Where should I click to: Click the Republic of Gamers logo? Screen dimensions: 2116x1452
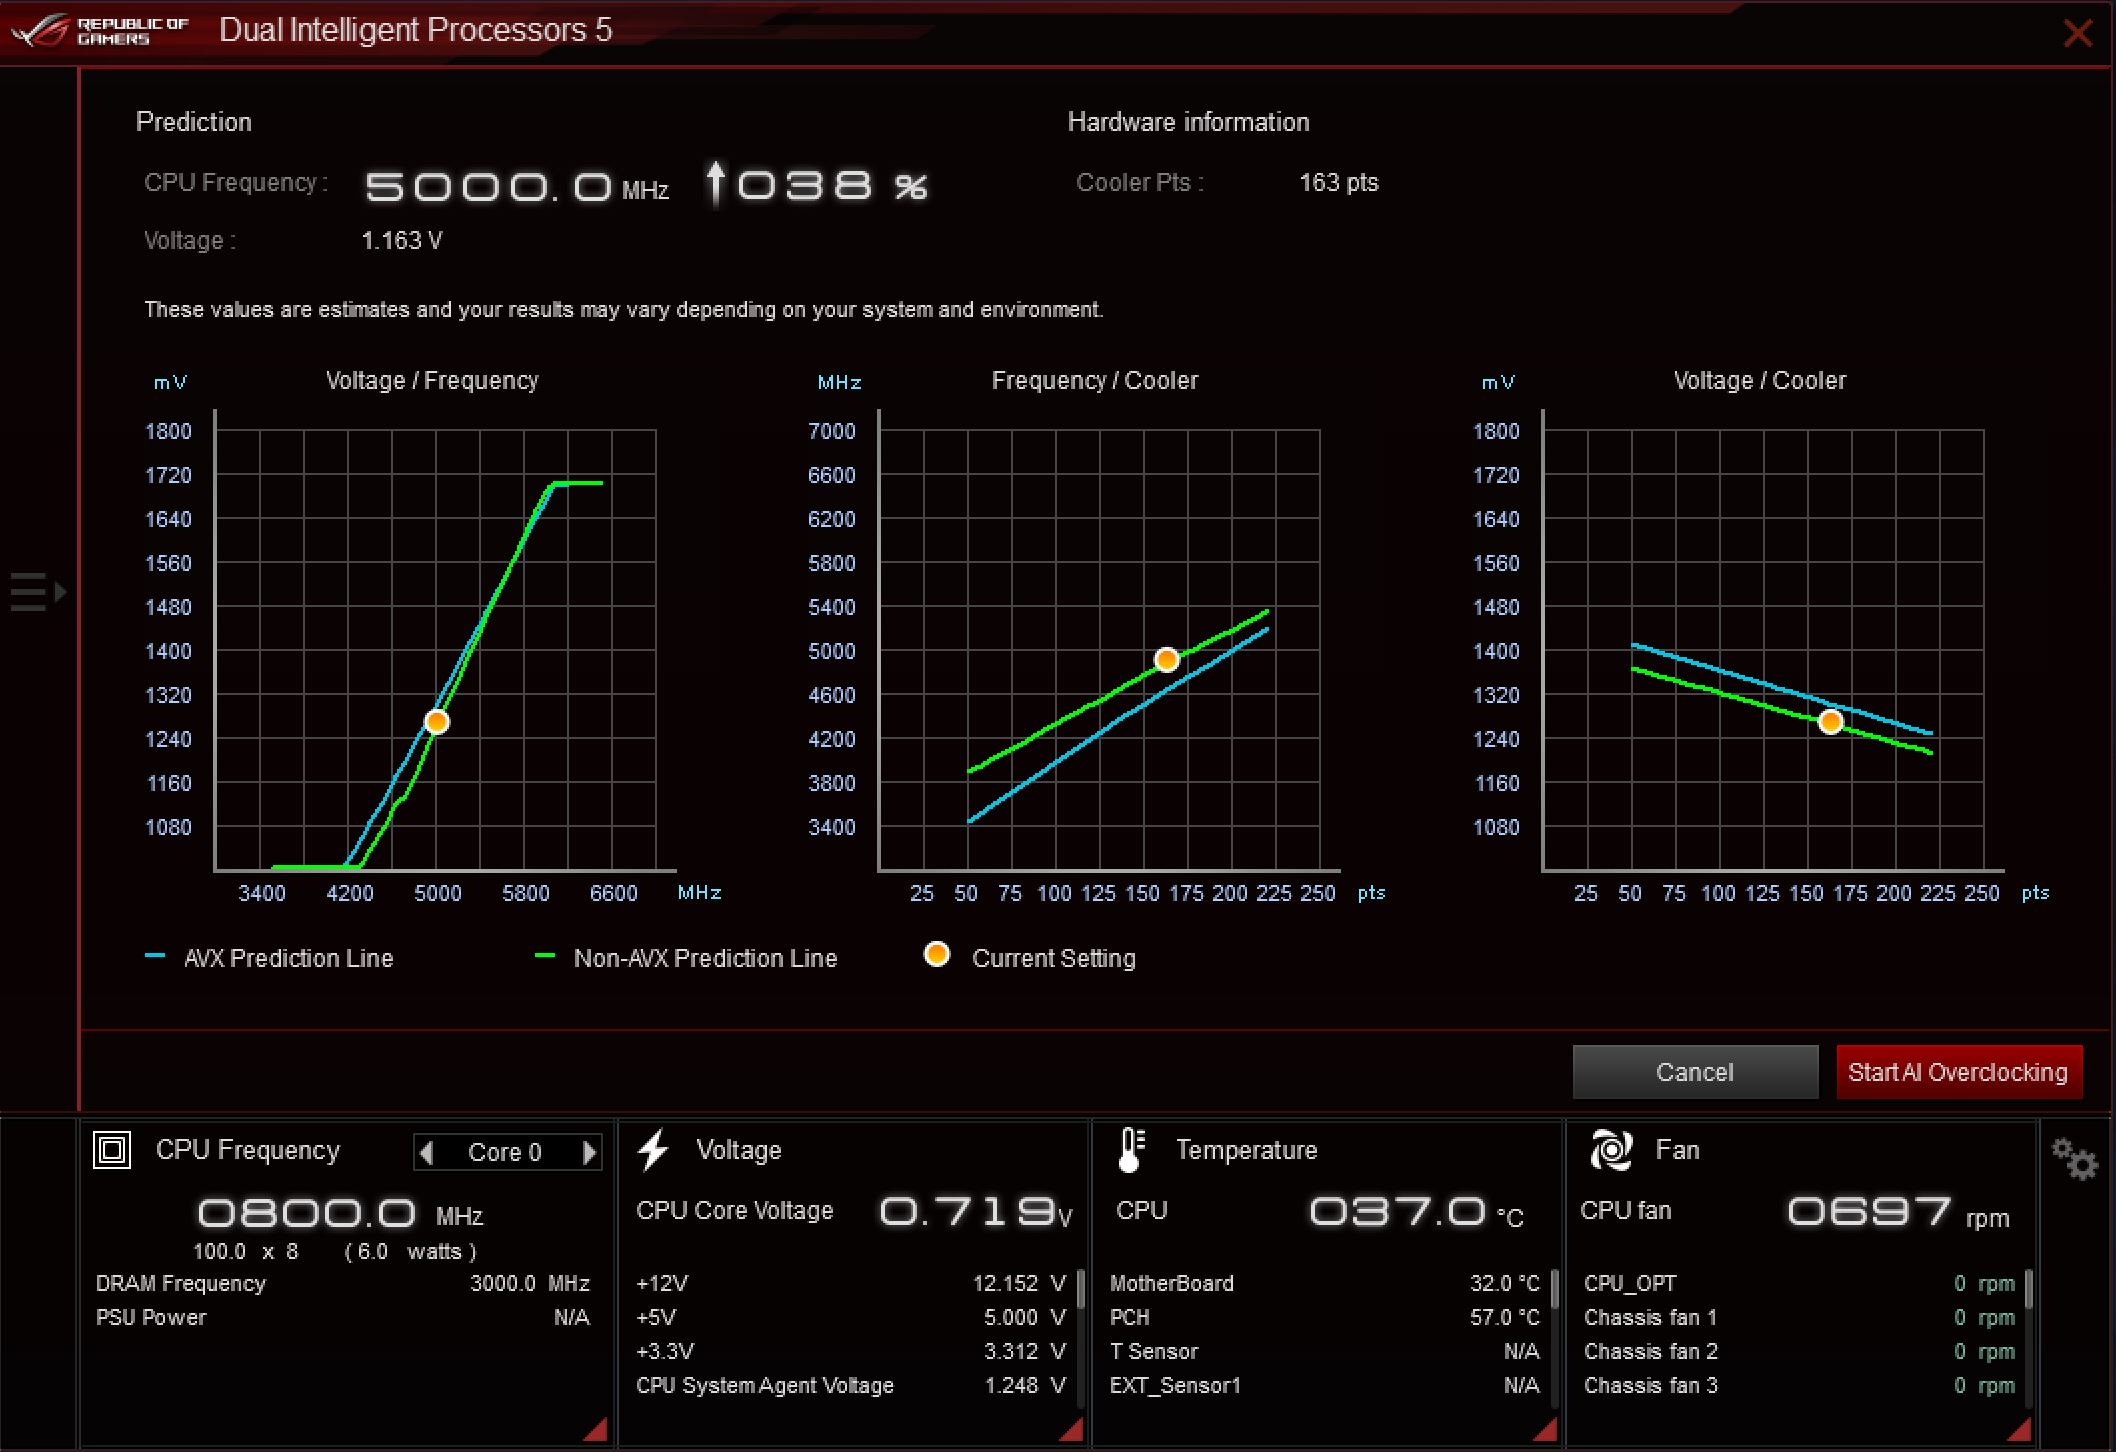(x=100, y=31)
